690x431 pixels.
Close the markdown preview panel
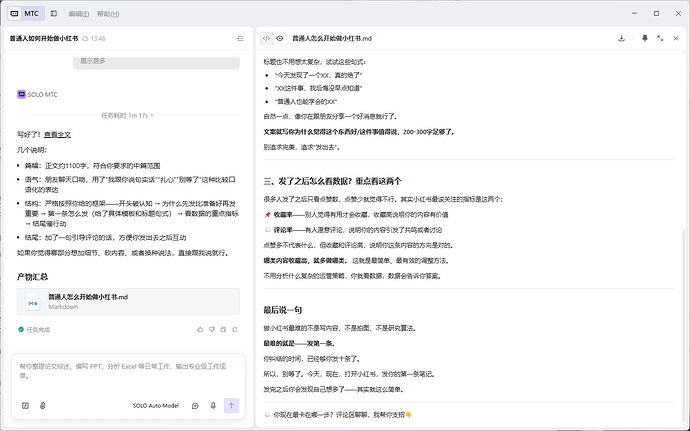click(675, 38)
